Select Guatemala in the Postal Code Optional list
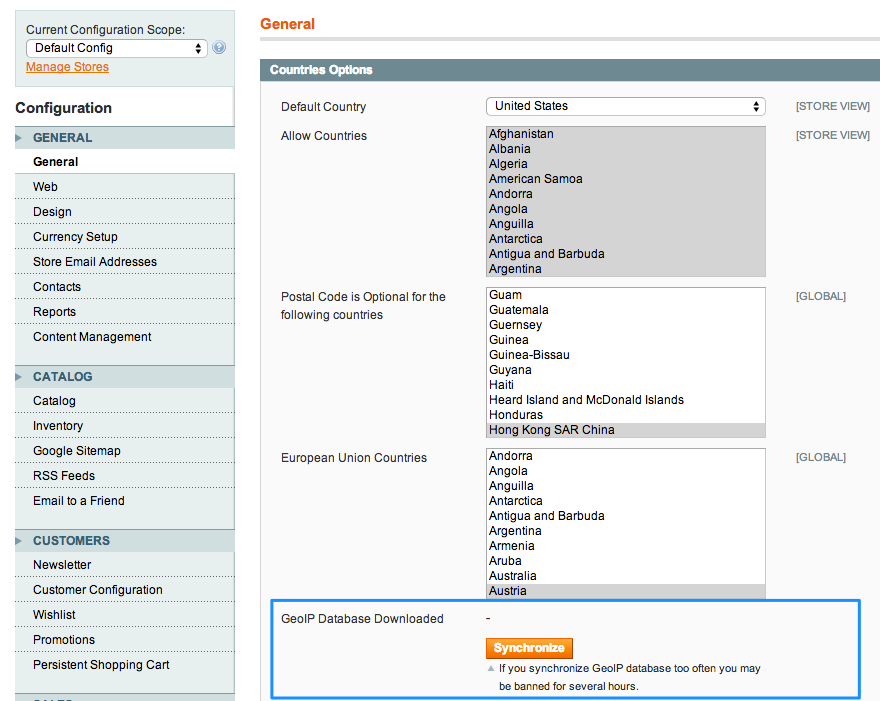The width and height of the screenshot is (880, 701). 625,310
